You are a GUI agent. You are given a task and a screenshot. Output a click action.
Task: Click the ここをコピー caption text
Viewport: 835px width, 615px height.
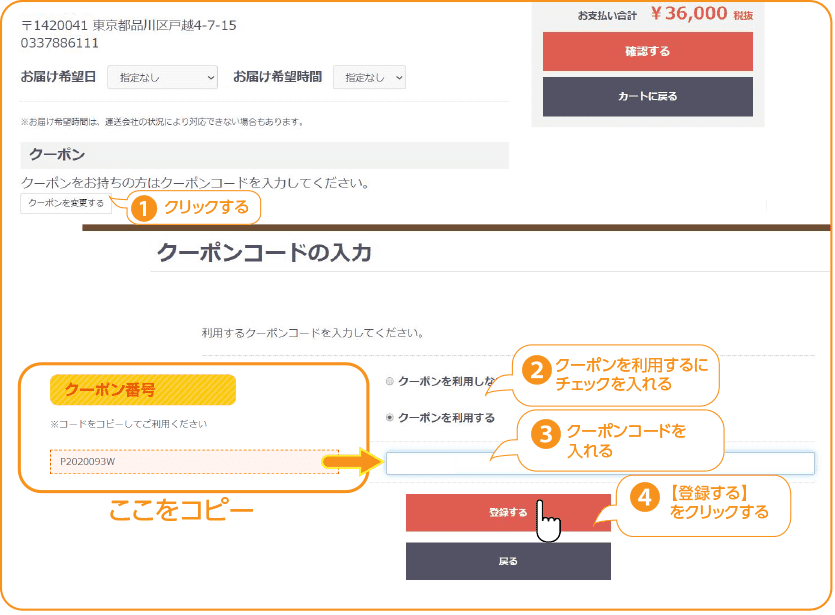pos(181,511)
